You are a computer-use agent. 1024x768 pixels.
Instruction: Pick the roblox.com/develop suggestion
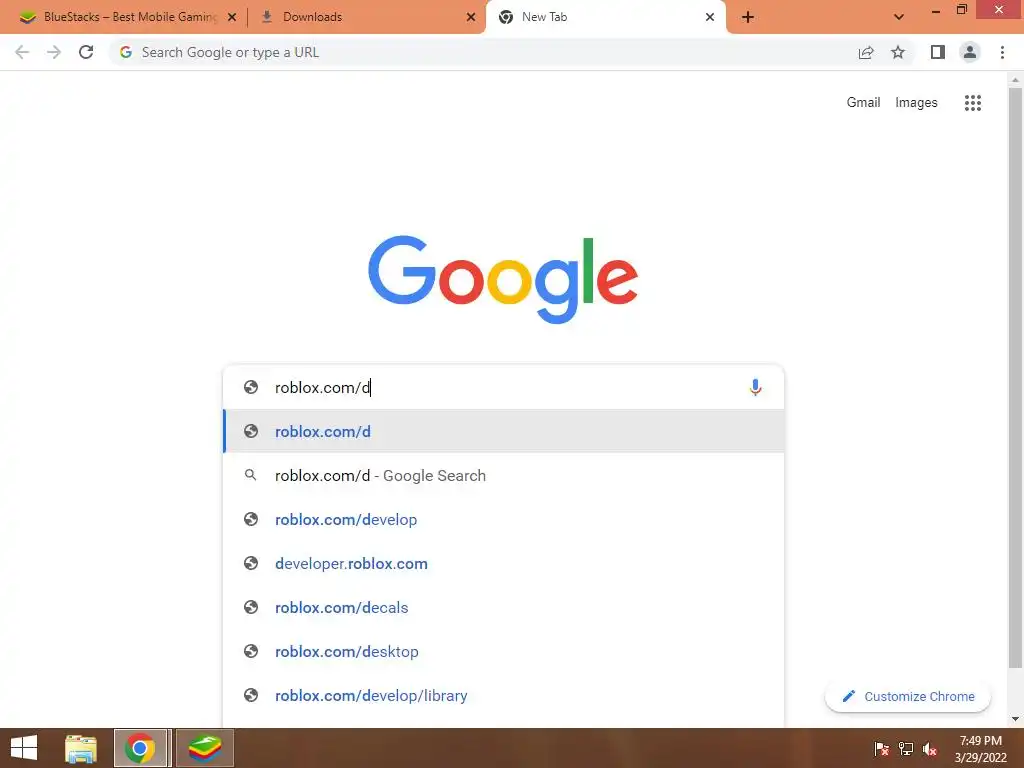point(504,519)
